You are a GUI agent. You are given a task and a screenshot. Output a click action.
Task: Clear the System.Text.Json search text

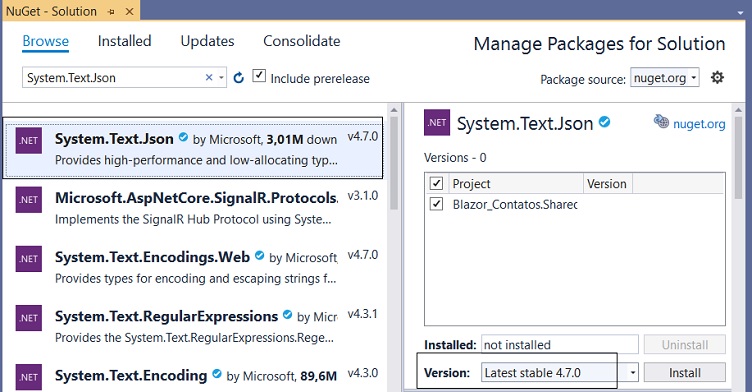click(209, 77)
